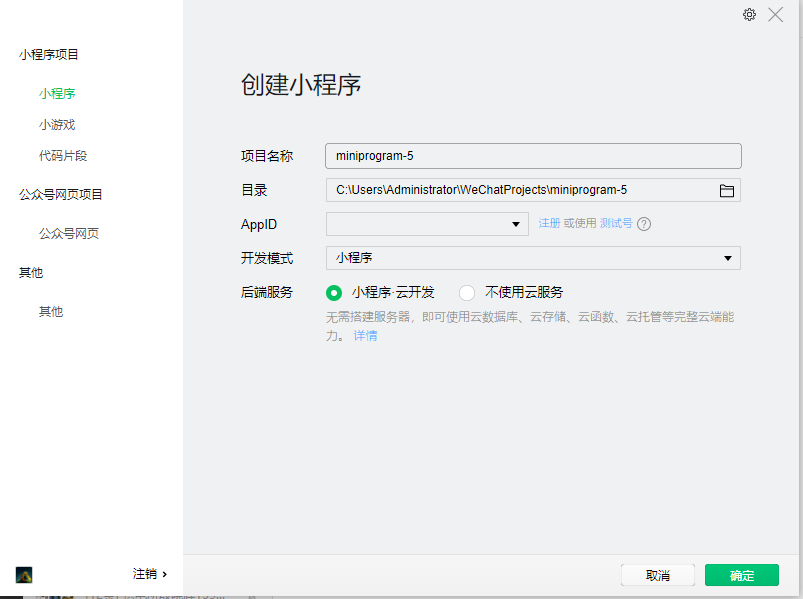Switch to 小游戏 project type
This screenshot has height=599, width=803.
coord(57,125)
